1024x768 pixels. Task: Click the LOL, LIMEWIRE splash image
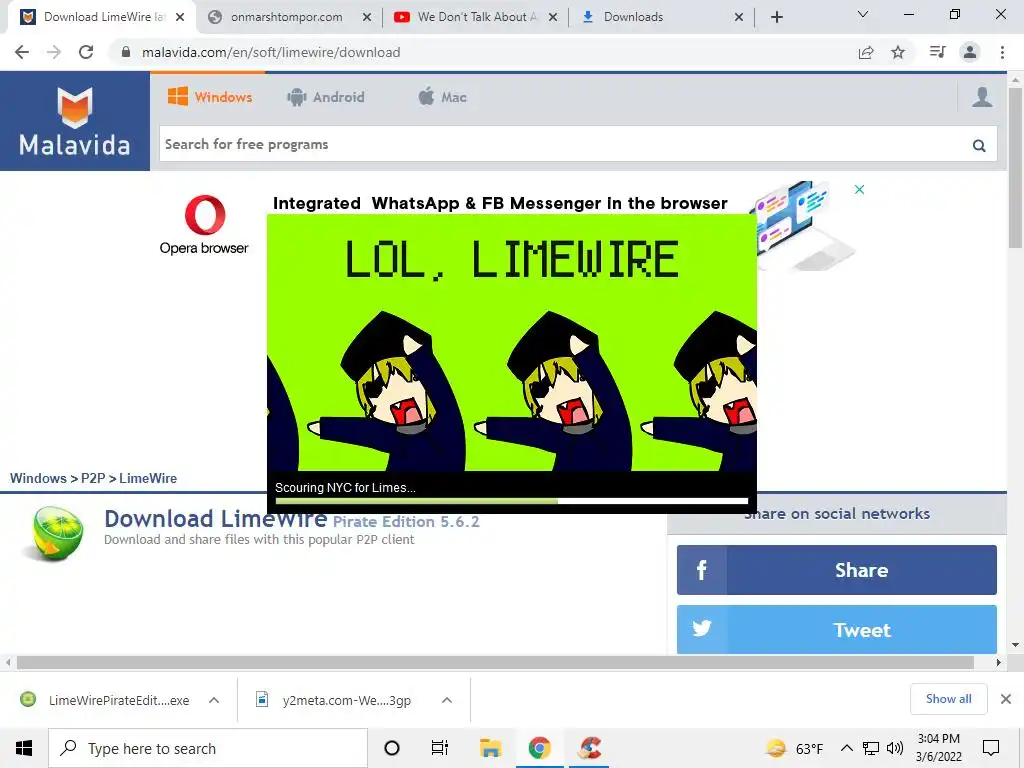coord(511,342)
